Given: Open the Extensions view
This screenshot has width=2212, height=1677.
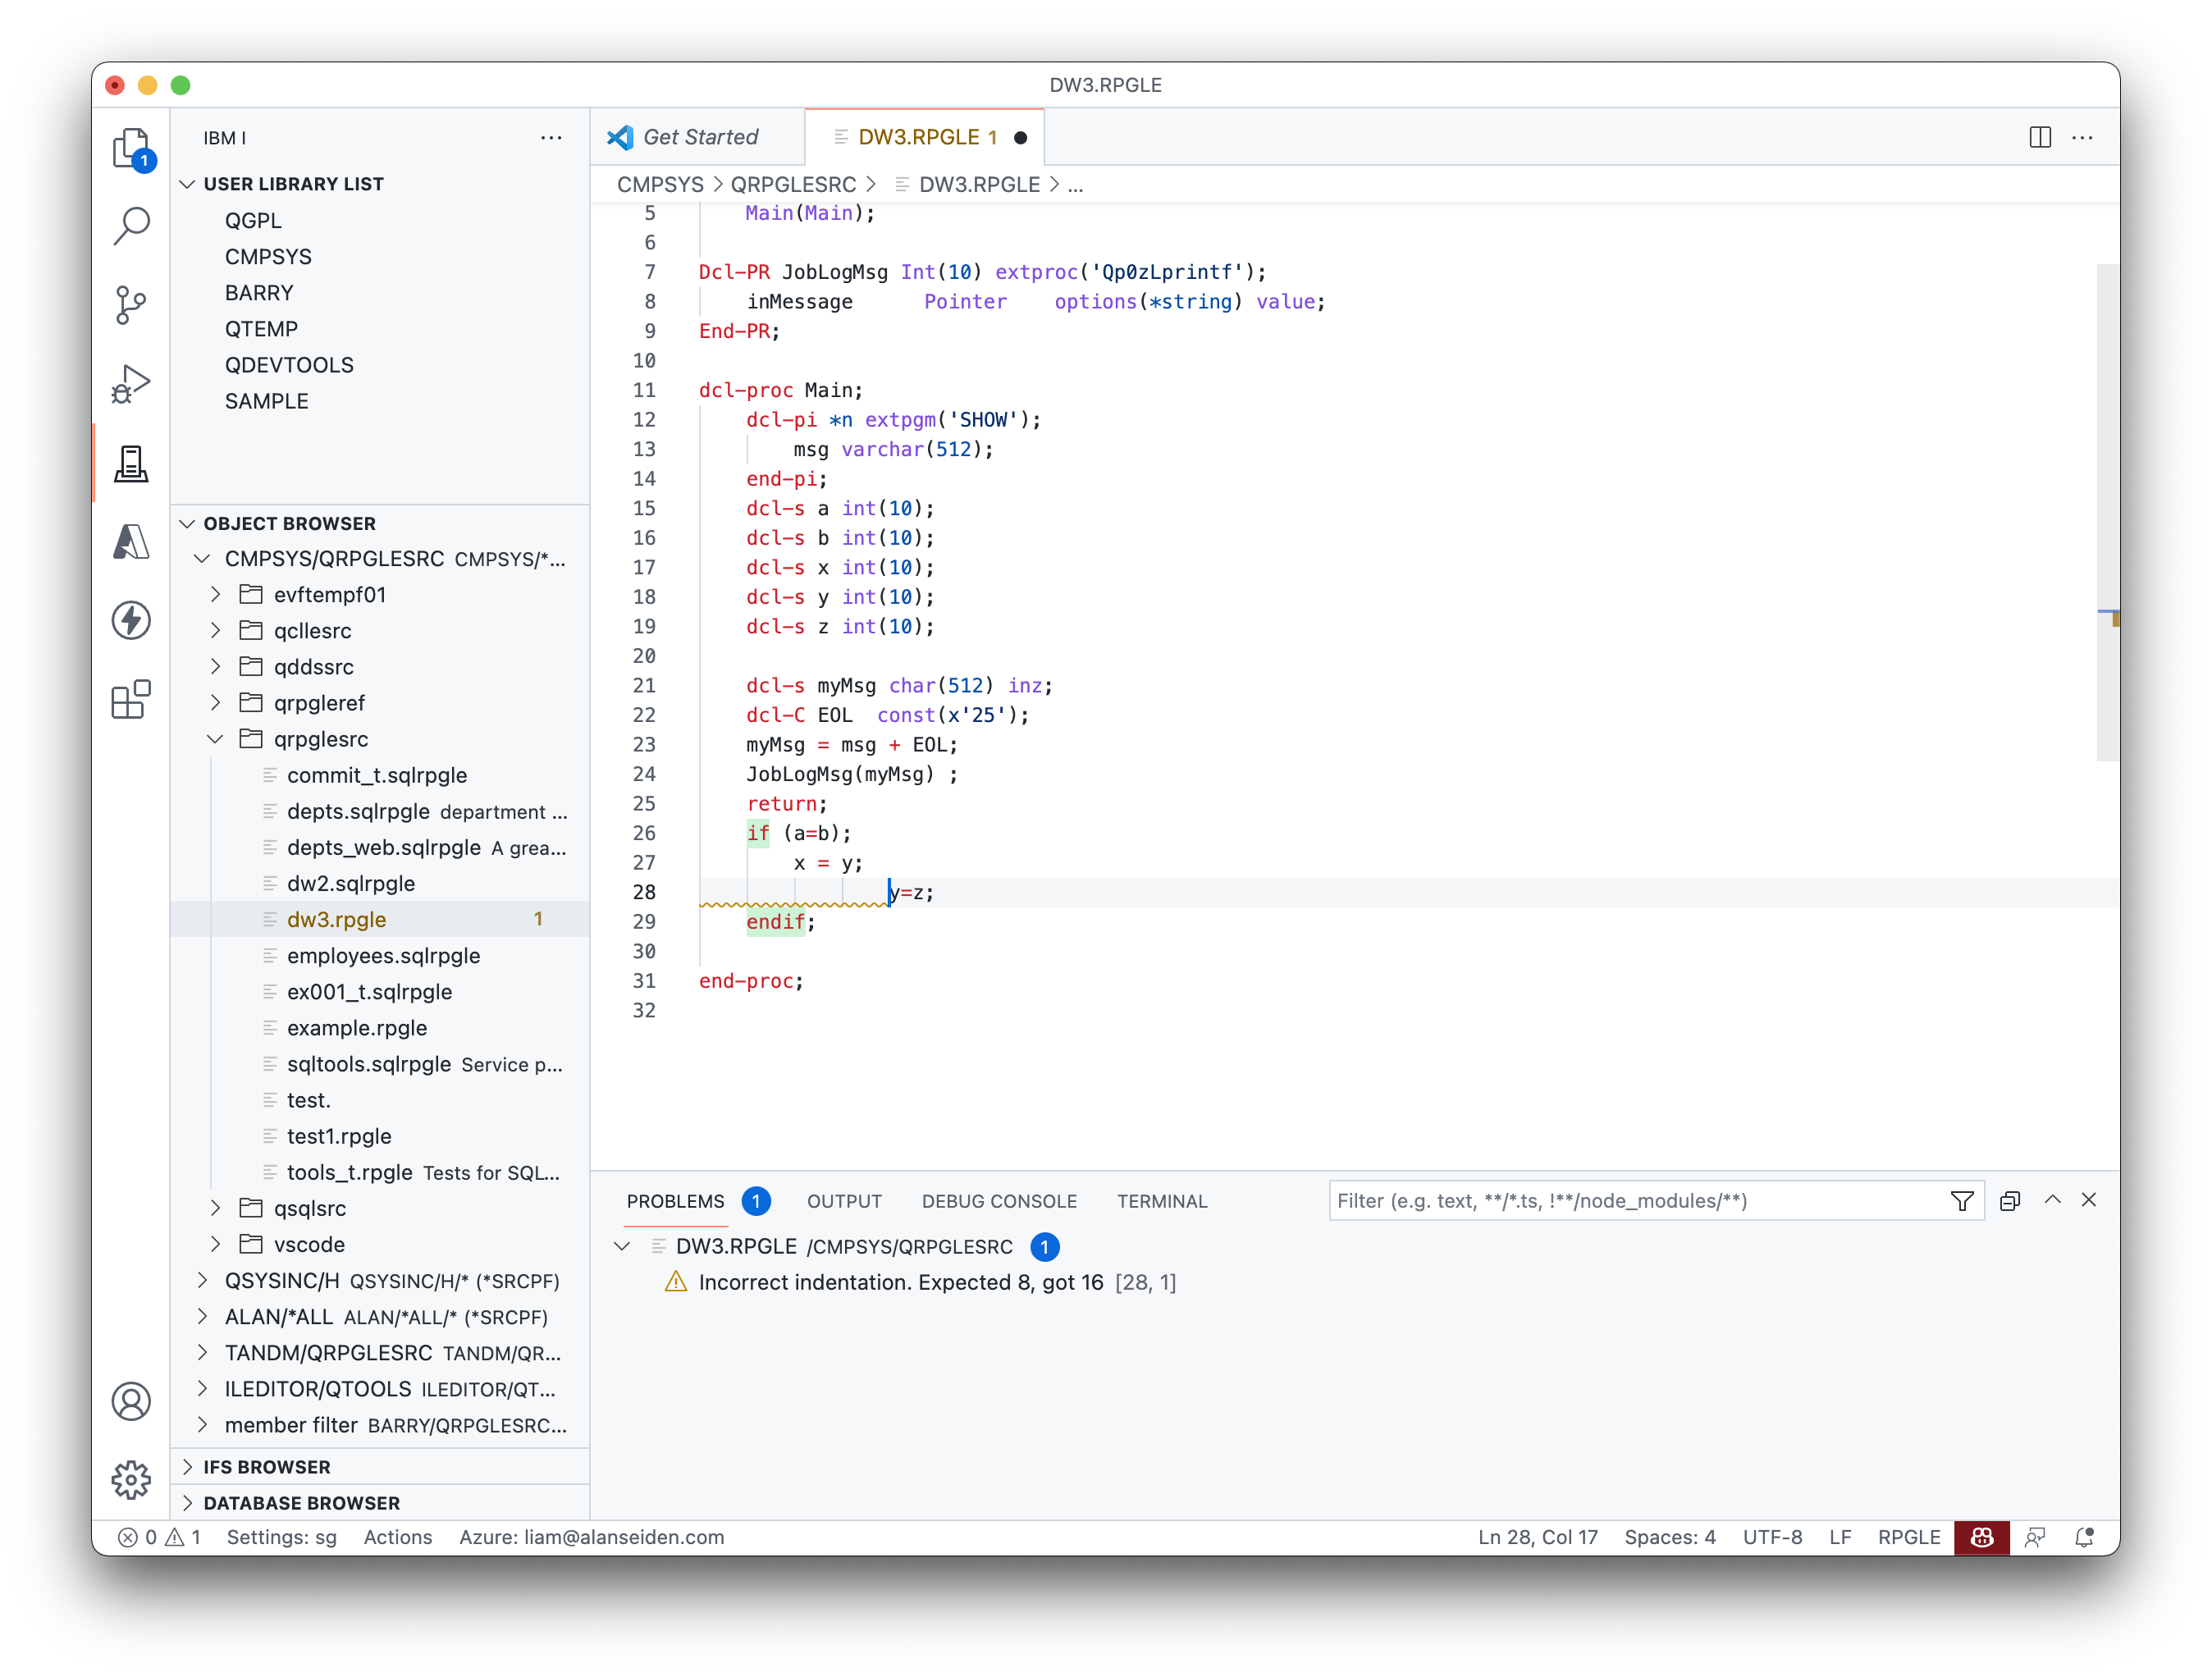Looking at the screenshot, I should point(131,700).
